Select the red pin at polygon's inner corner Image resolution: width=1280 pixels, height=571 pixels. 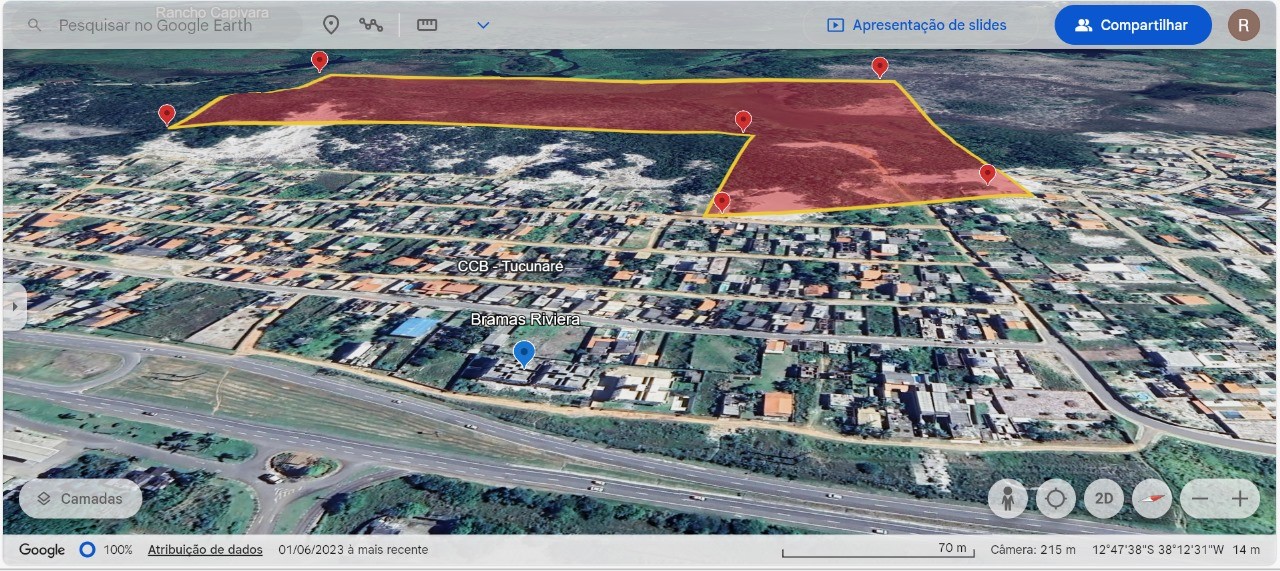pos(743,121)
